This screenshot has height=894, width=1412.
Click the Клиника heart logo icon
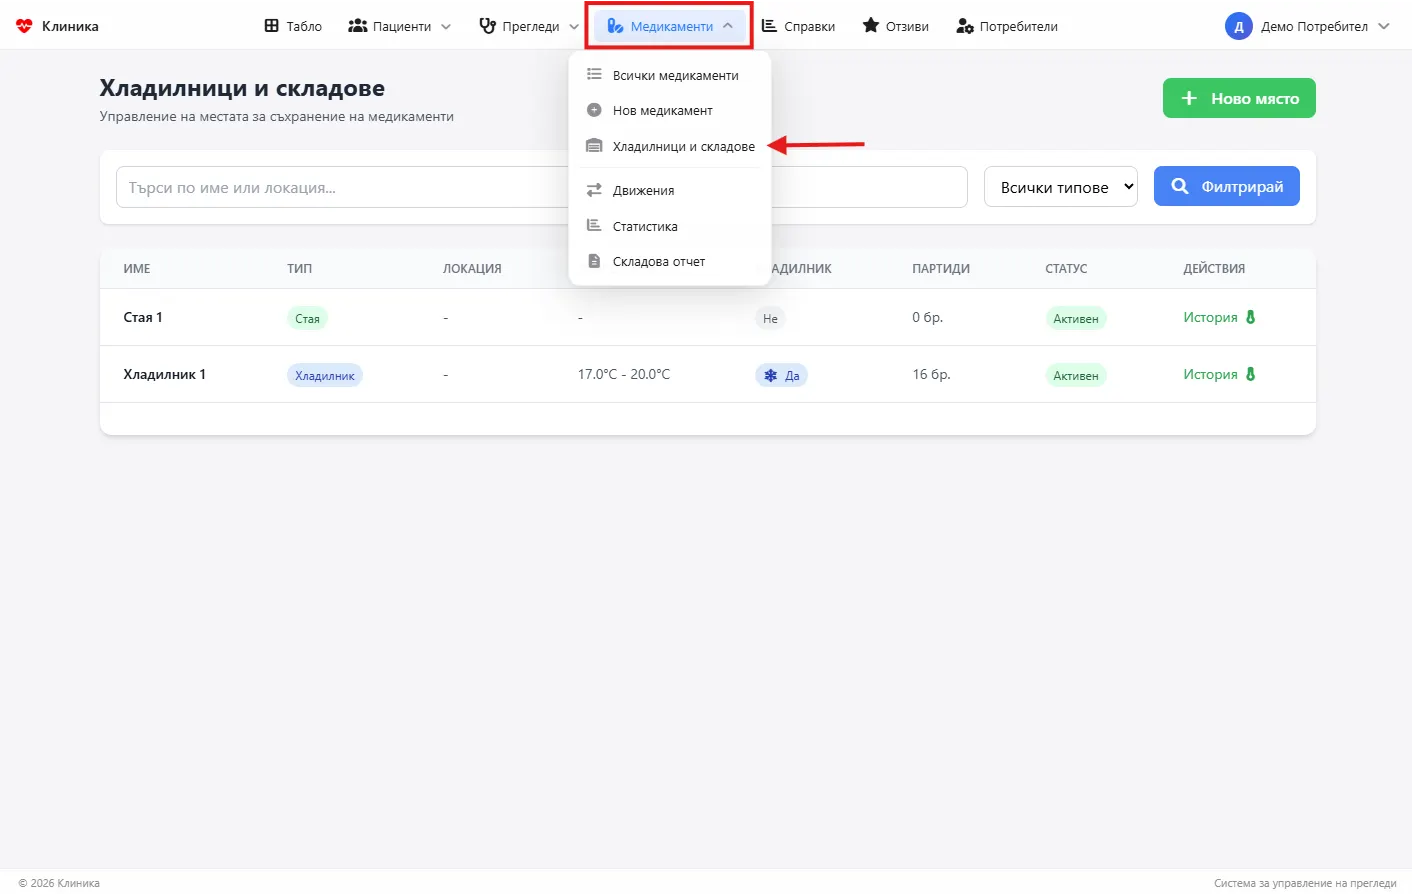(x=24, y=26)
